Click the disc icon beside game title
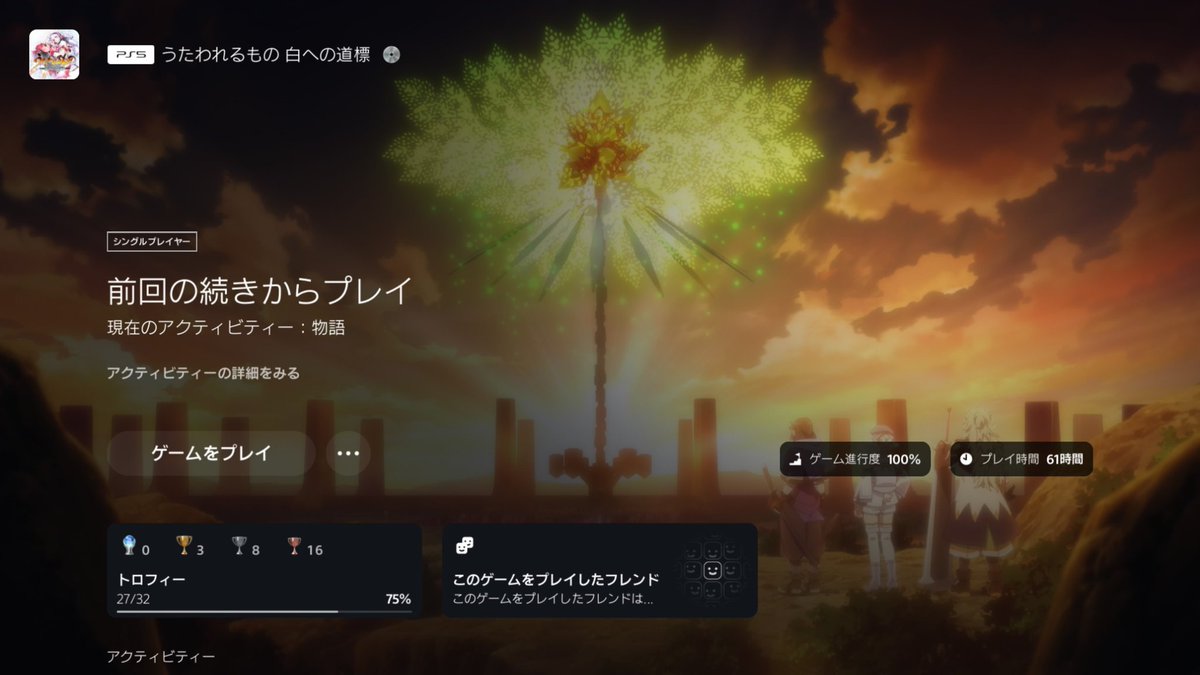The image size is (1200, 675). [x=391, y=55]
